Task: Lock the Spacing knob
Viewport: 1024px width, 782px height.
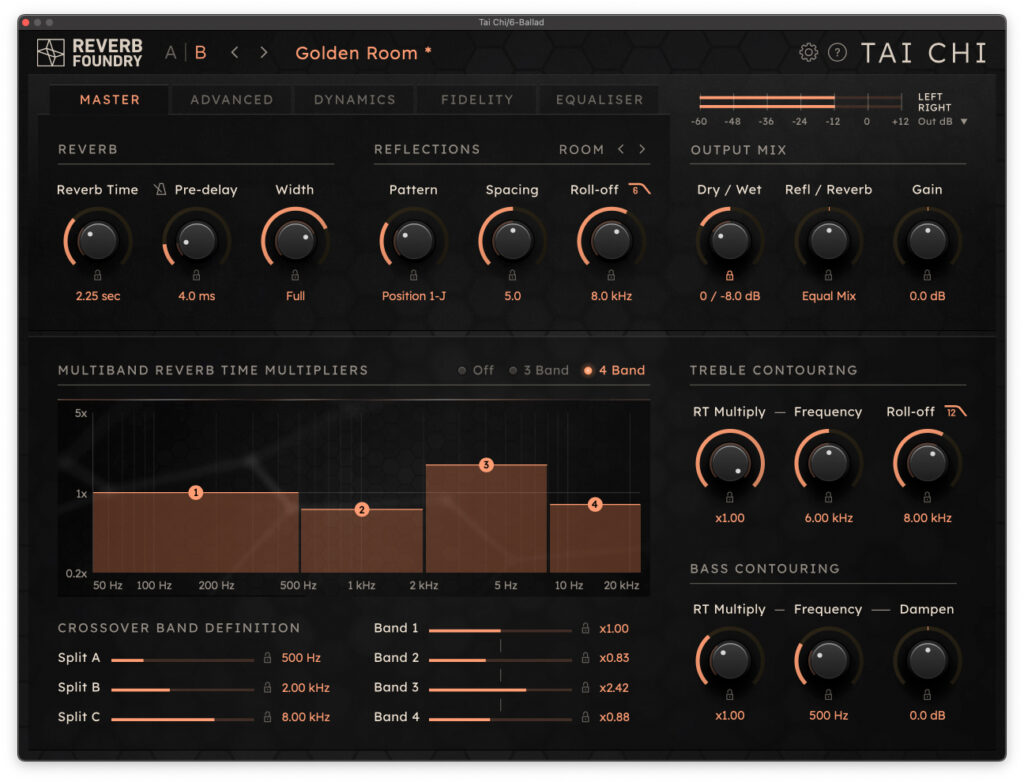Action: [512, 275]
